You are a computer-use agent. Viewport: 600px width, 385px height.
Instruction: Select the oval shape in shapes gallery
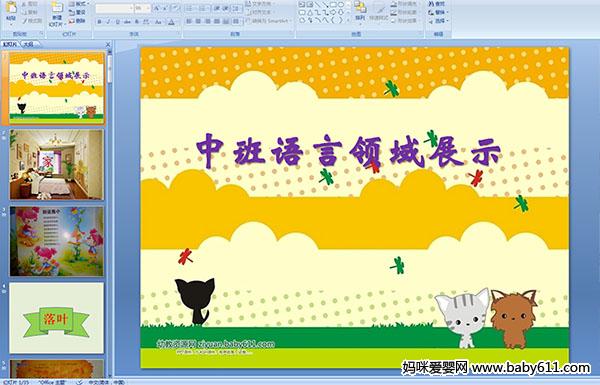(341, 5)
